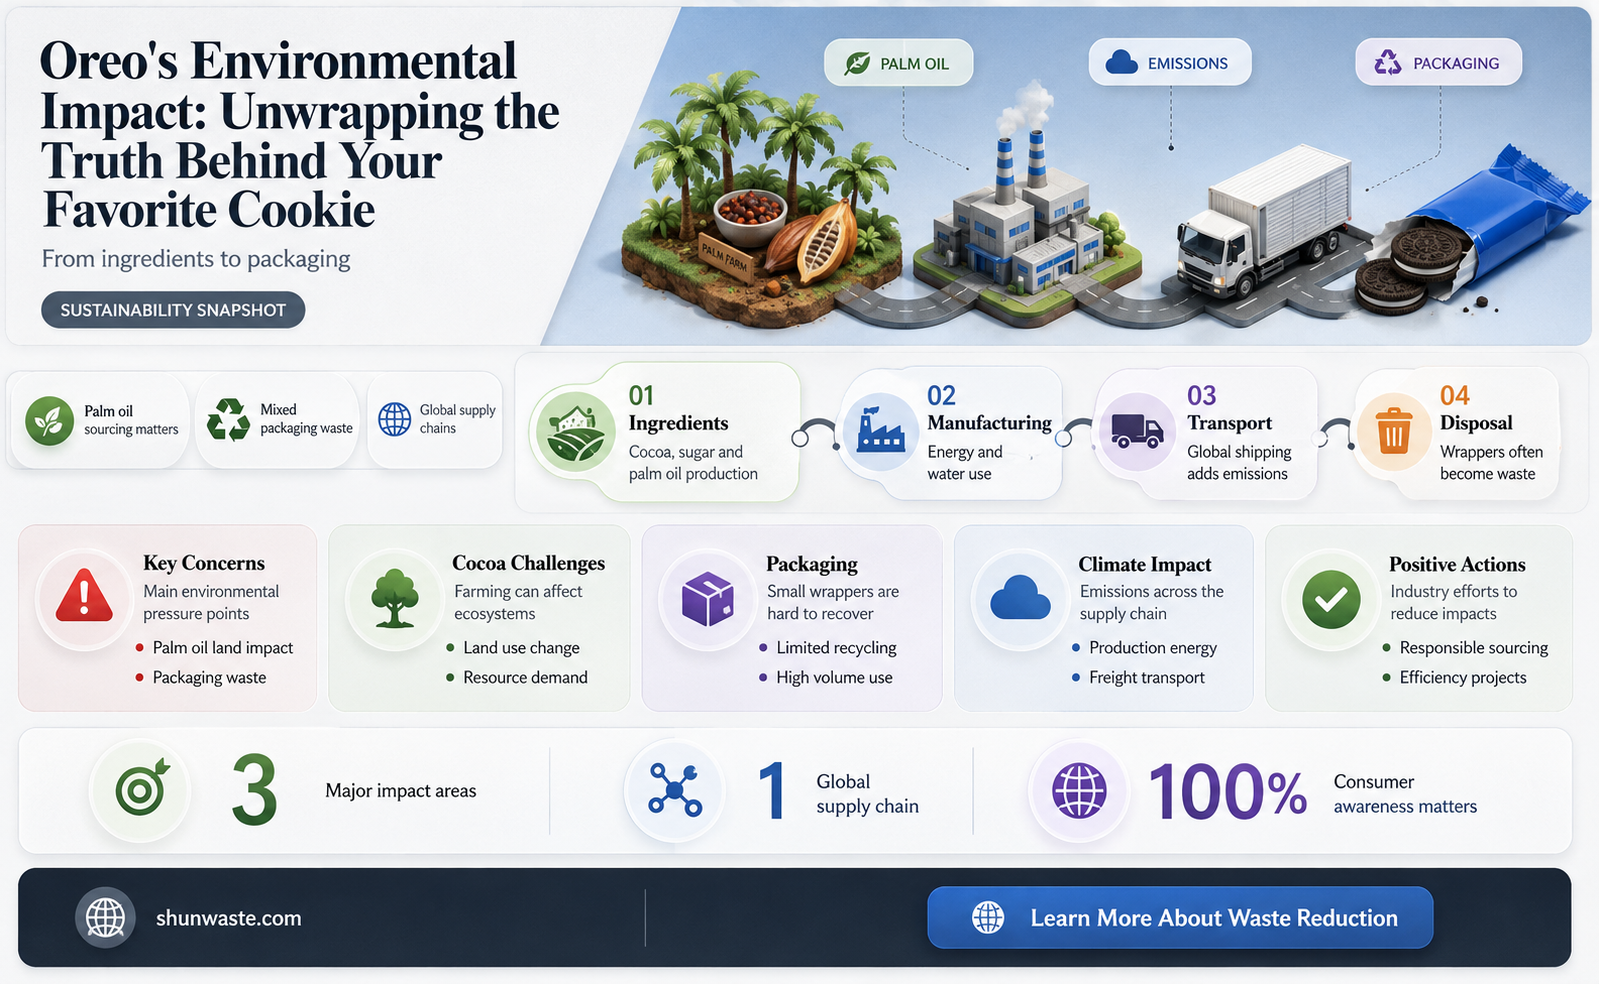Click the Wrappers often become waste text

click(1491, 462)
